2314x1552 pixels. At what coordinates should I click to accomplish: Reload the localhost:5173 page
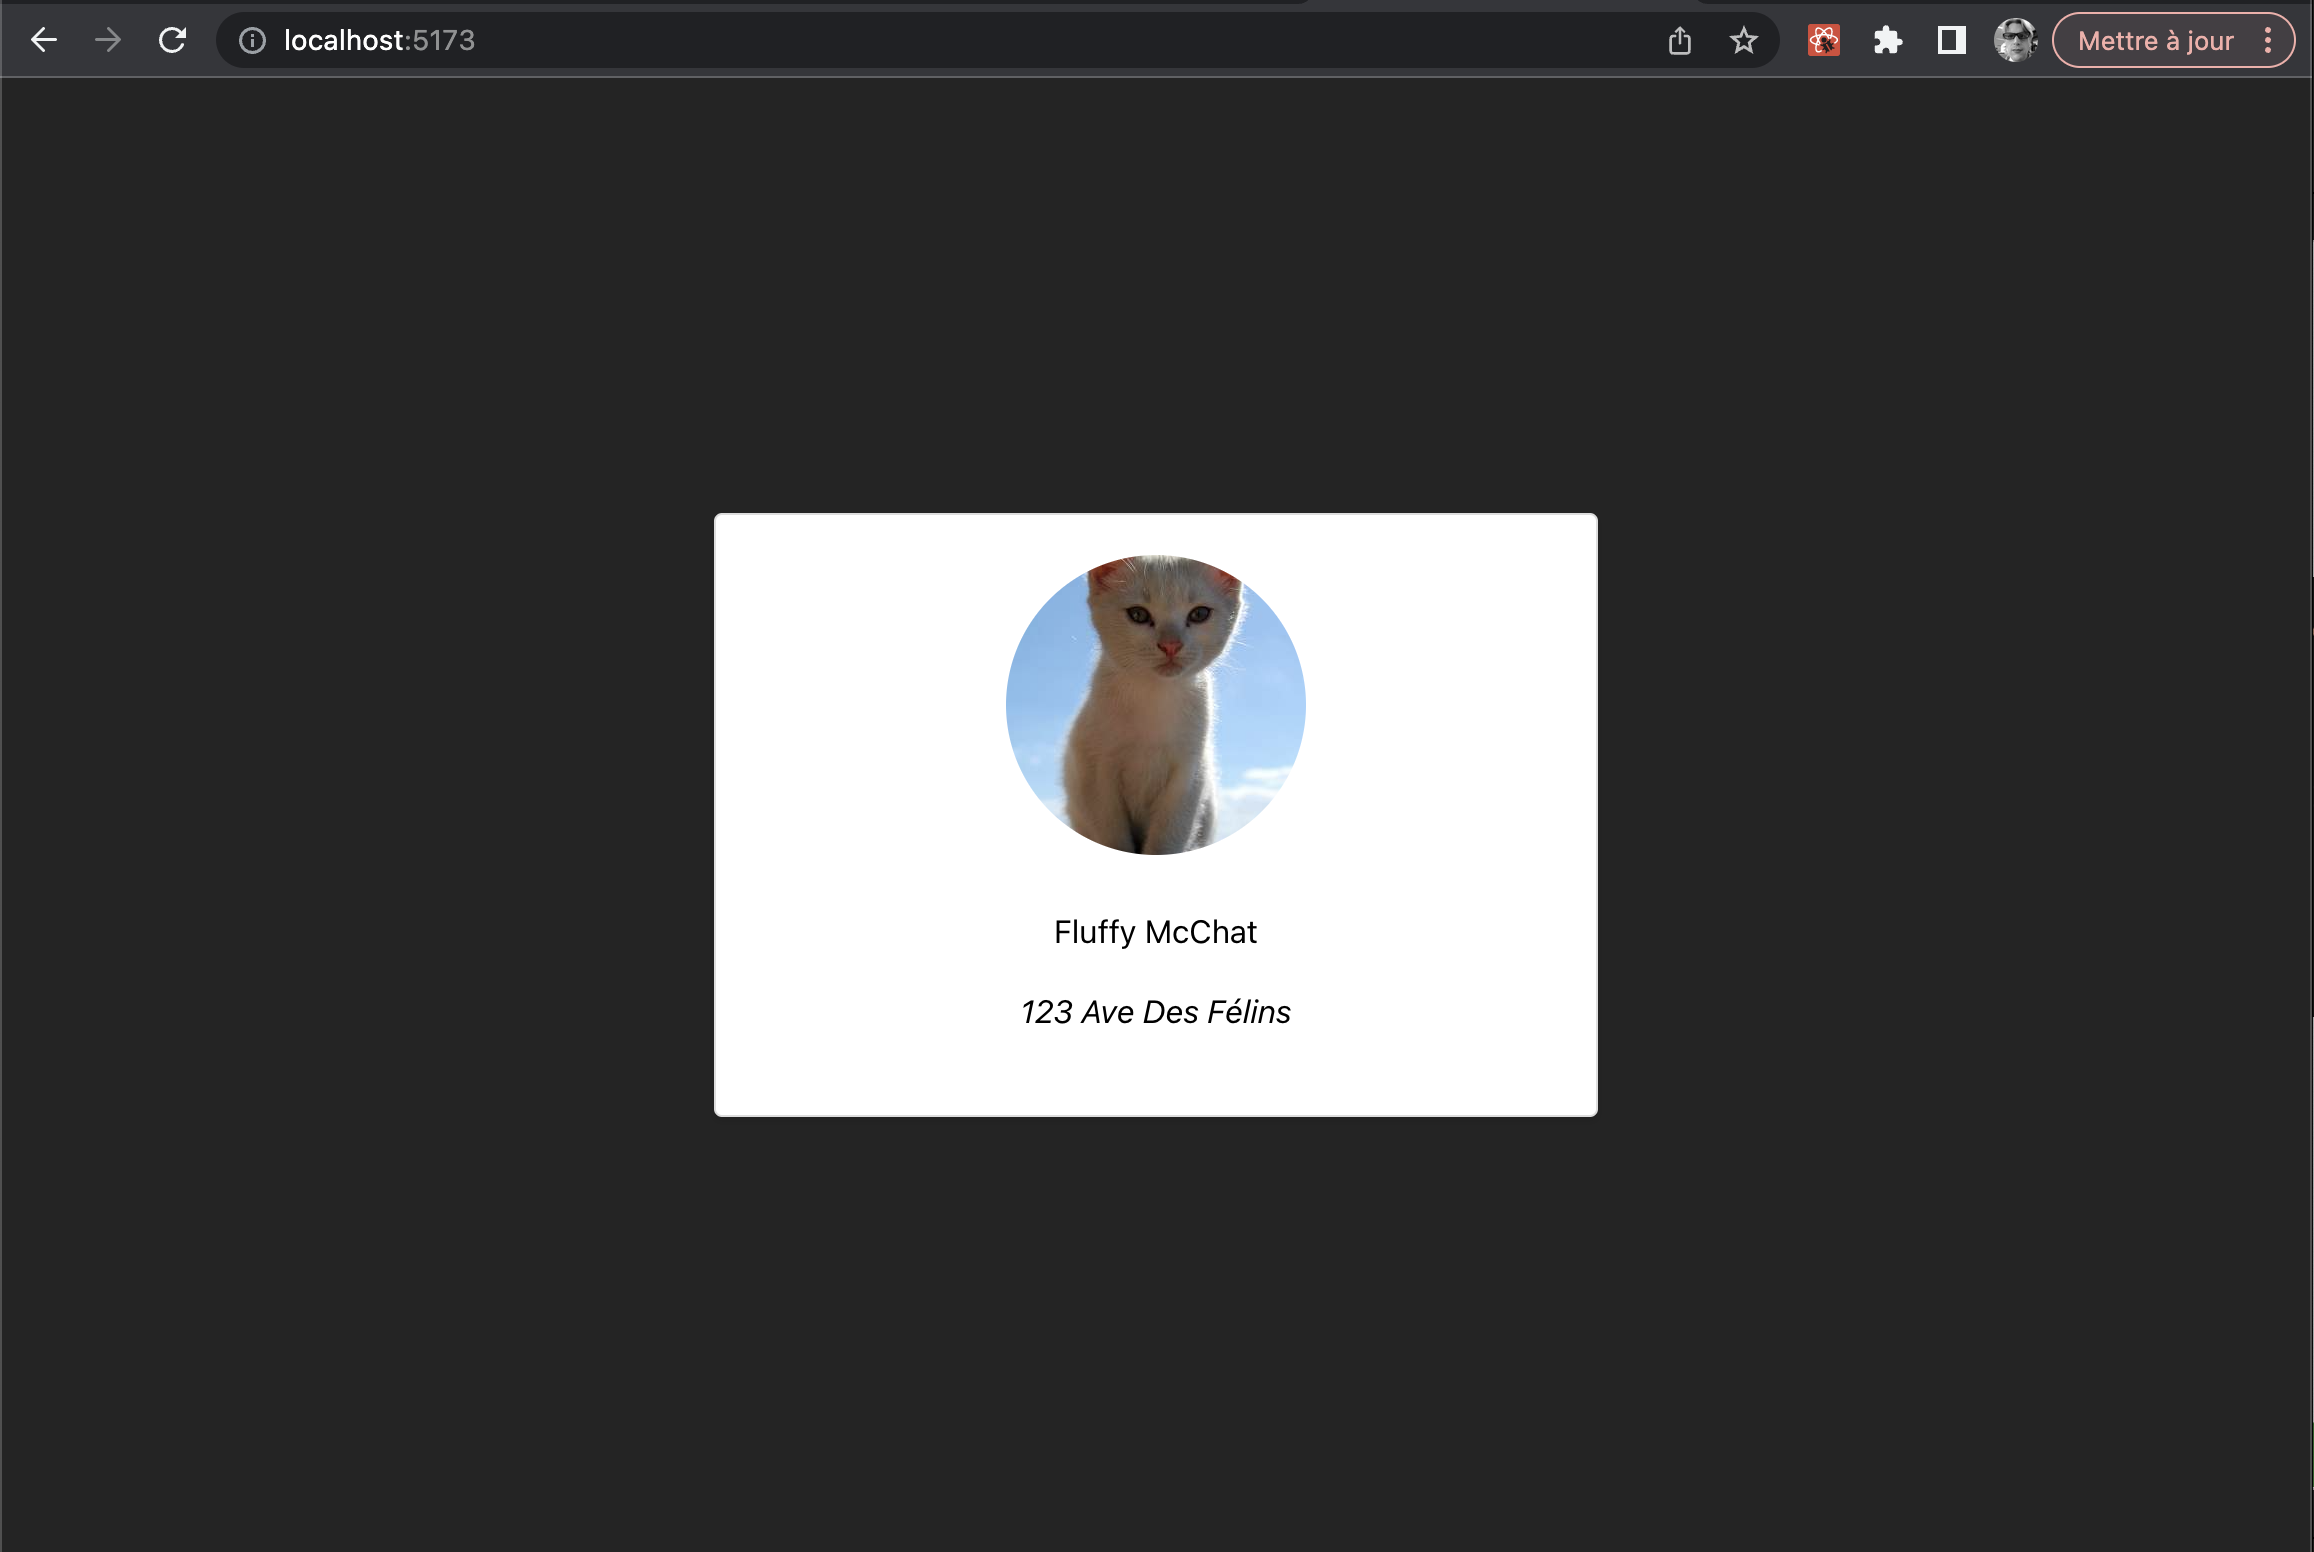point(171,40)
